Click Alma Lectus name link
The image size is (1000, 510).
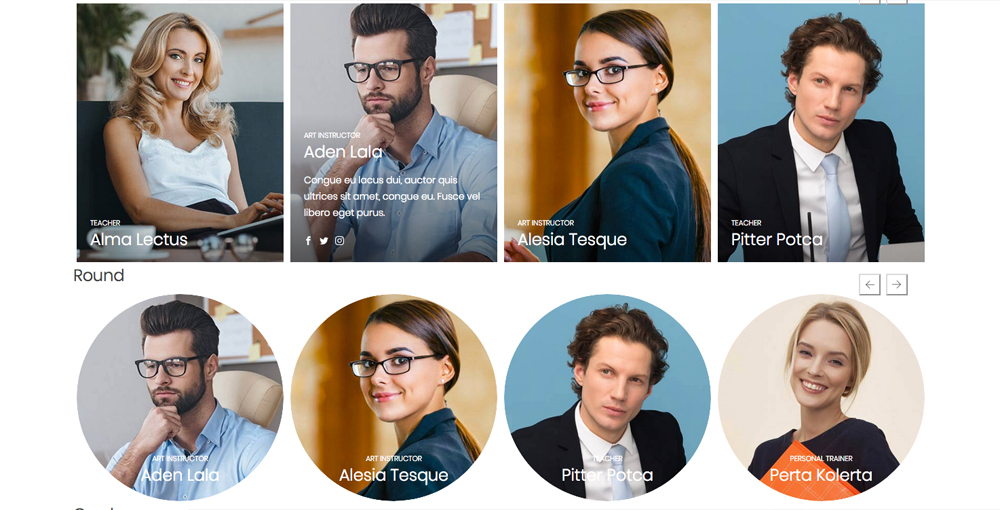tap(138, 240)
